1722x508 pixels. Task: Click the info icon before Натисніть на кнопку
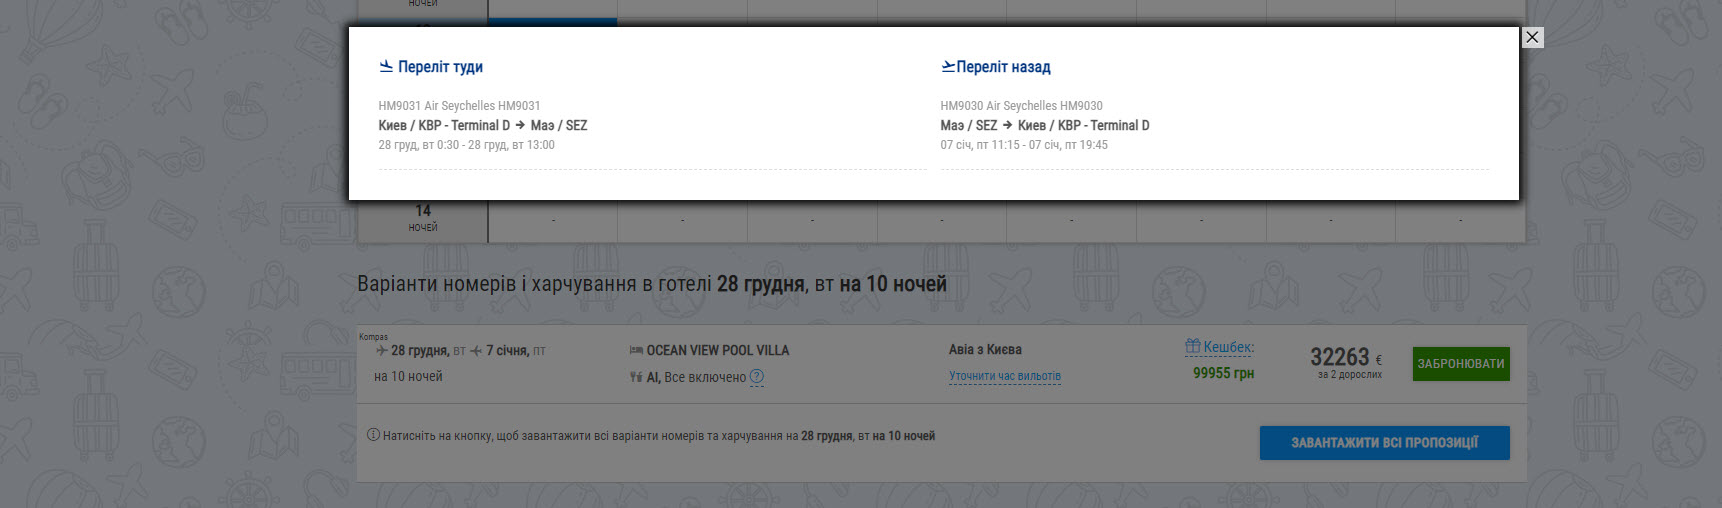pyautogui.click(x=373, y=435)
